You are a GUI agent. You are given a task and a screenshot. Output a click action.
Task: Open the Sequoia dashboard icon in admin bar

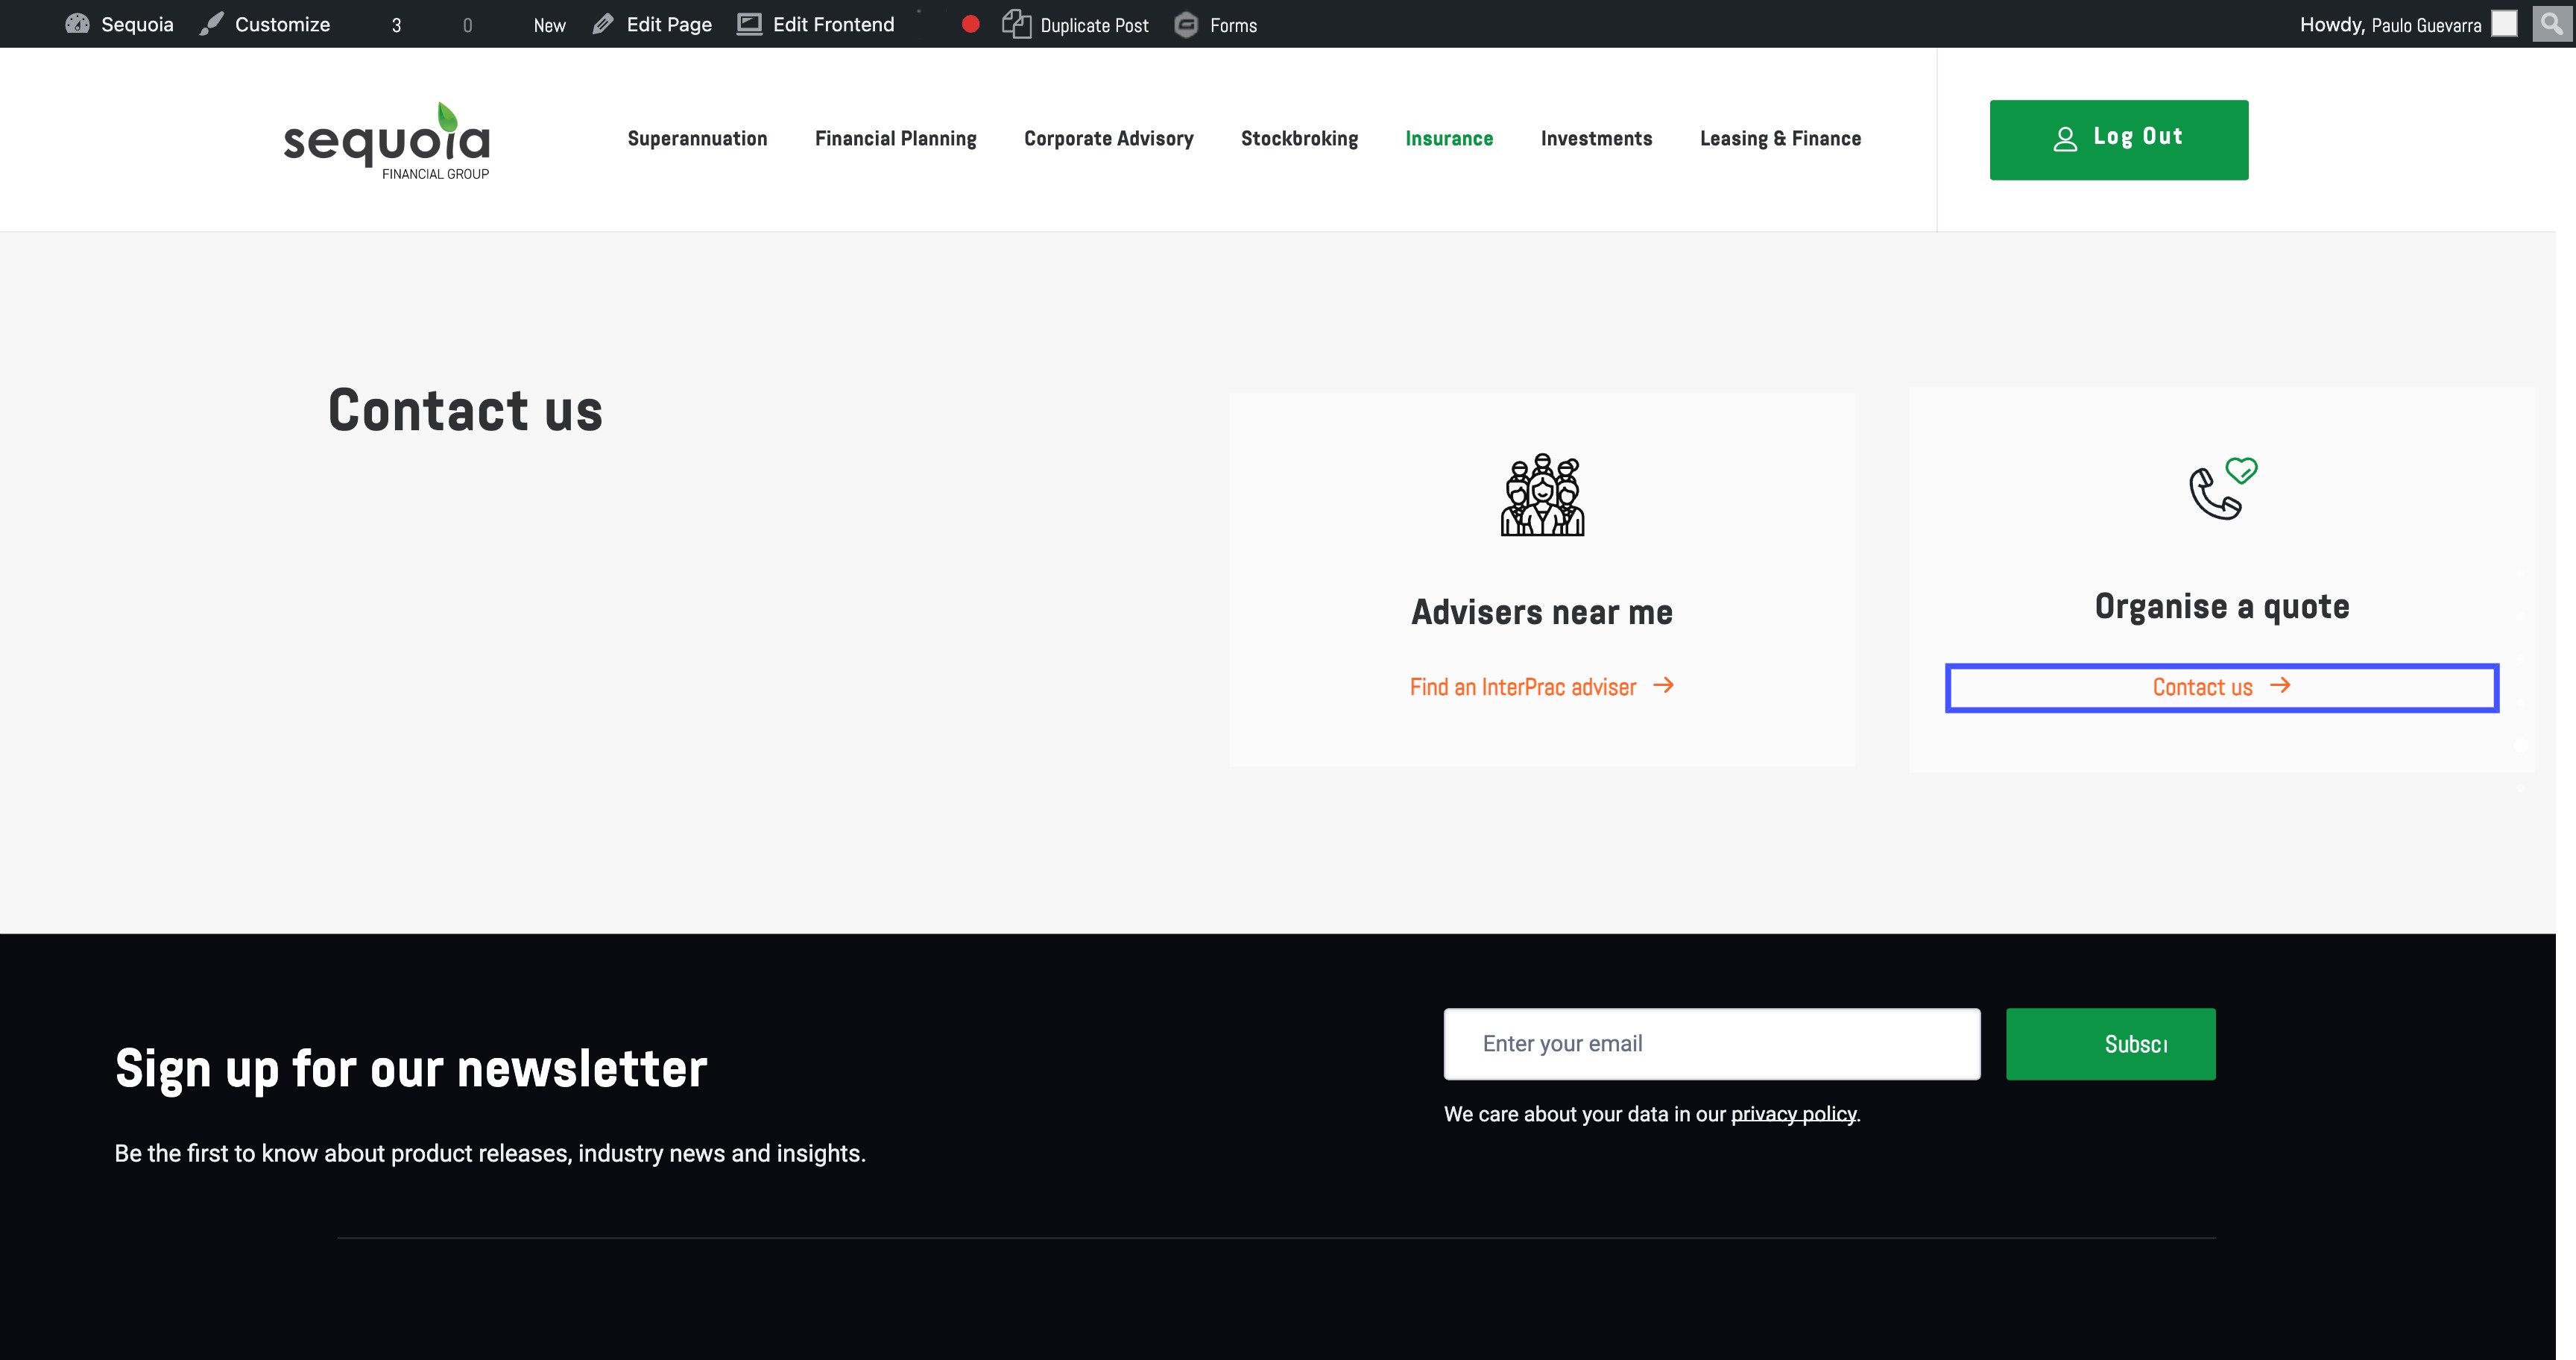pyautogui.click(x=77, y=24)
